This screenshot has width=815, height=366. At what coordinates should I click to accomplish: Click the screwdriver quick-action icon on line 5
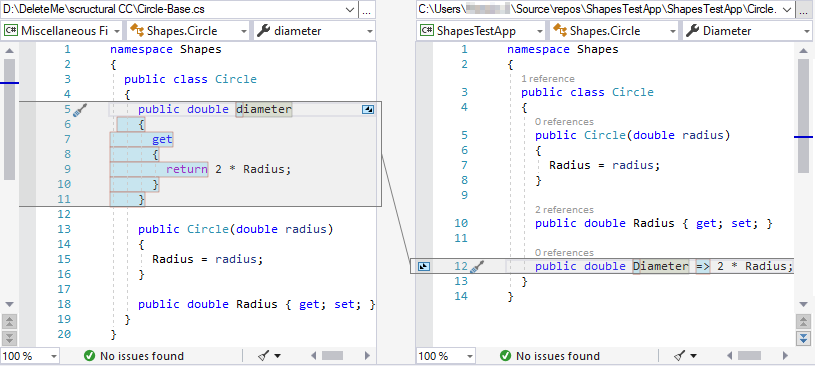coord(80,110)
